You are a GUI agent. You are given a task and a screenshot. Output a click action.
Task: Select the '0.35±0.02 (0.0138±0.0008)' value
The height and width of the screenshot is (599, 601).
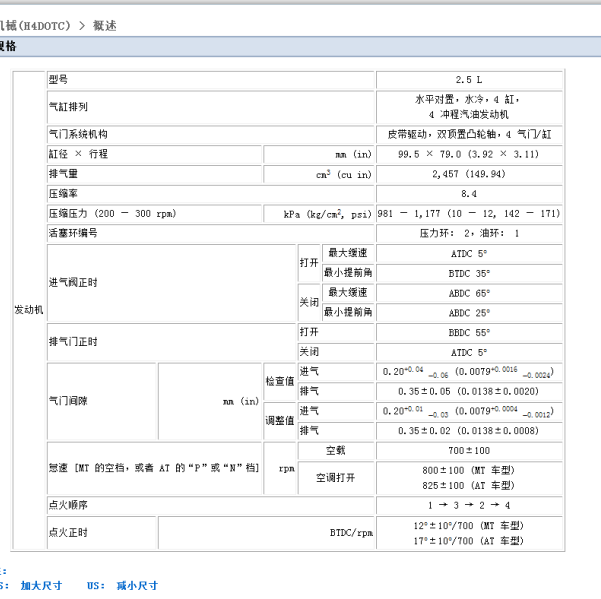pos(469,431)
